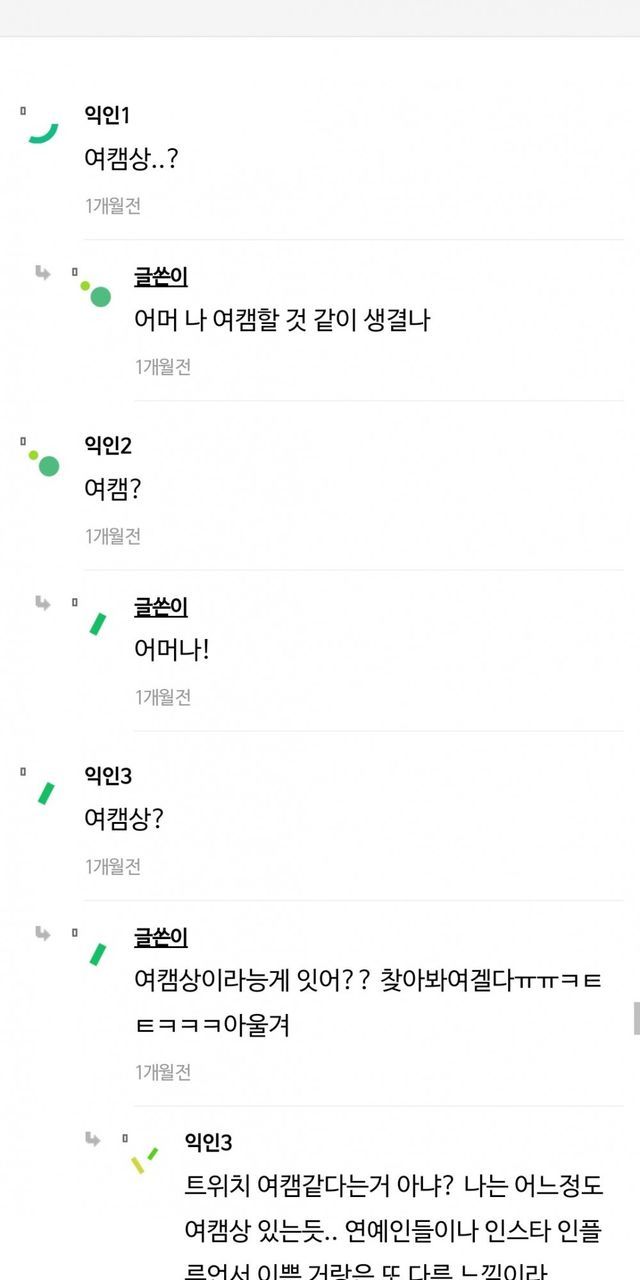Screen dimensions: 640x1280
Task: Click the avatar of the '어머나!' reply author
Action: pos(98,624)
